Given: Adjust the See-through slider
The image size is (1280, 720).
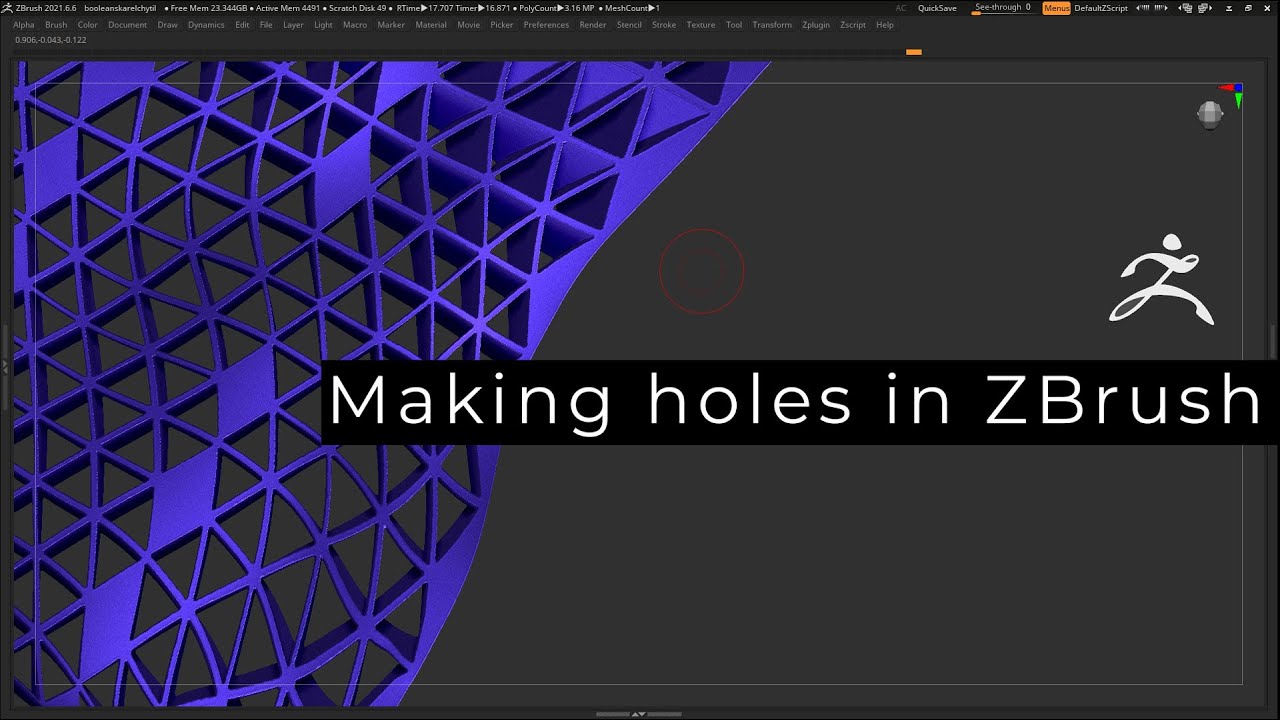Looking at the screenshot, I should tap(1003, 8).
